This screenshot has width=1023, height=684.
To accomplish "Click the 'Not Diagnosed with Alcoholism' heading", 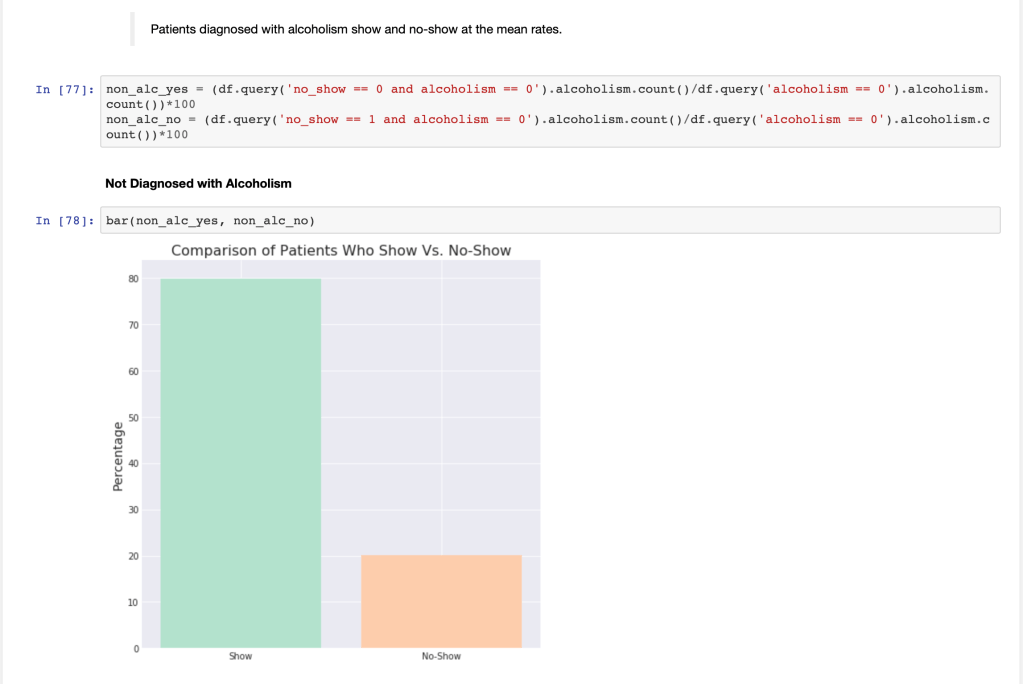I will coord(198,183).
